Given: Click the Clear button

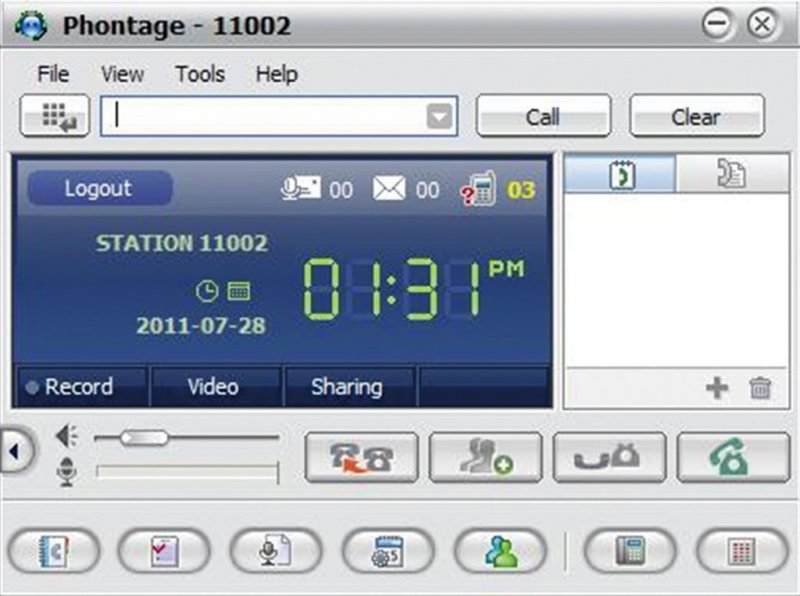Looking at the screenshot, I should coord(697,116).
